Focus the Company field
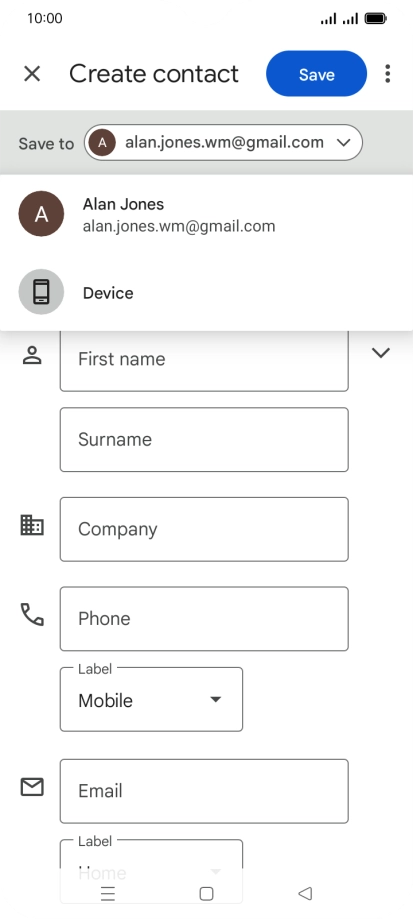413x919 pixels. click(204, 529)
